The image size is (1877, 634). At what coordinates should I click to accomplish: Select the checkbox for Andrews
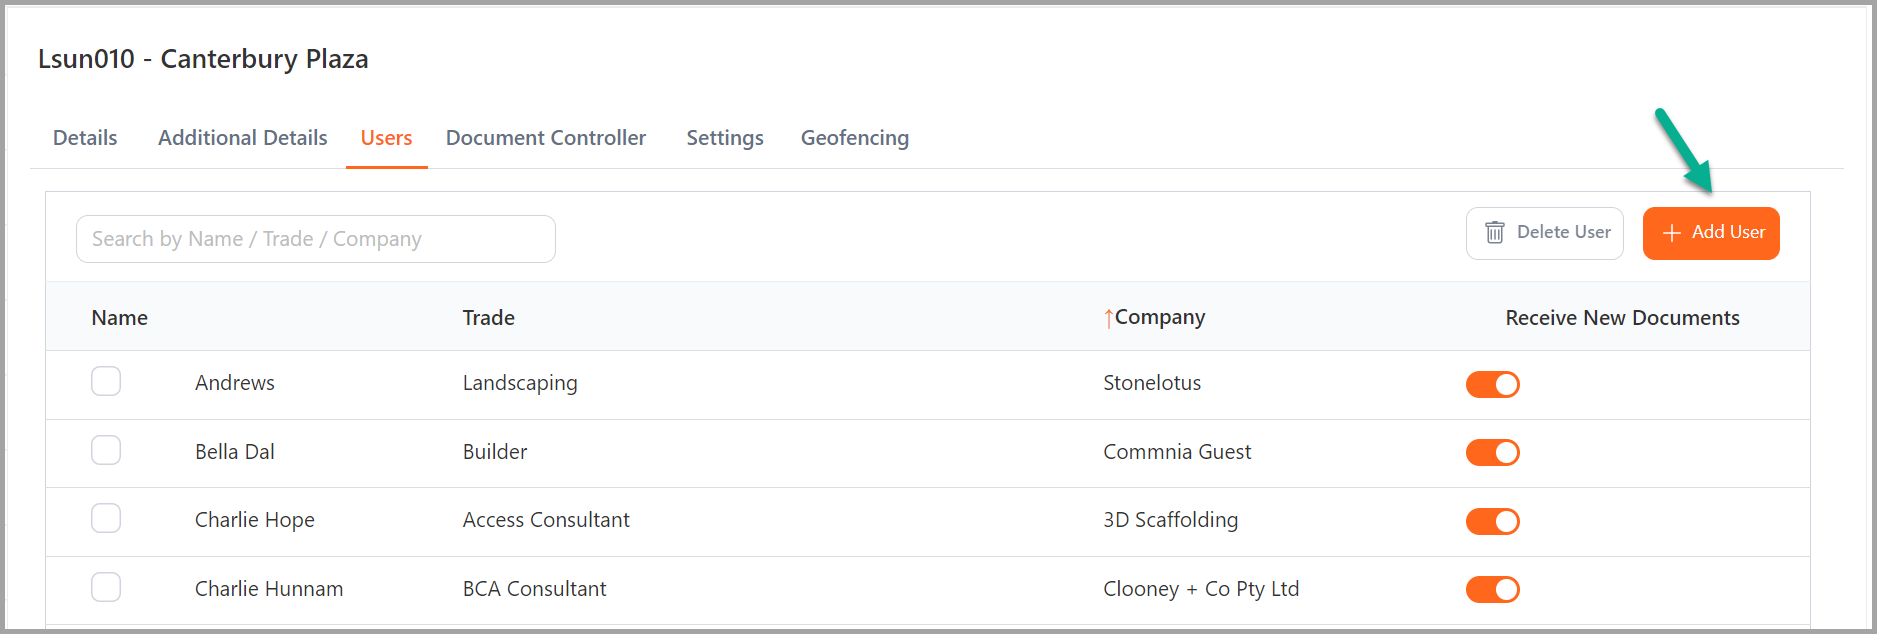tap(106, 381)
